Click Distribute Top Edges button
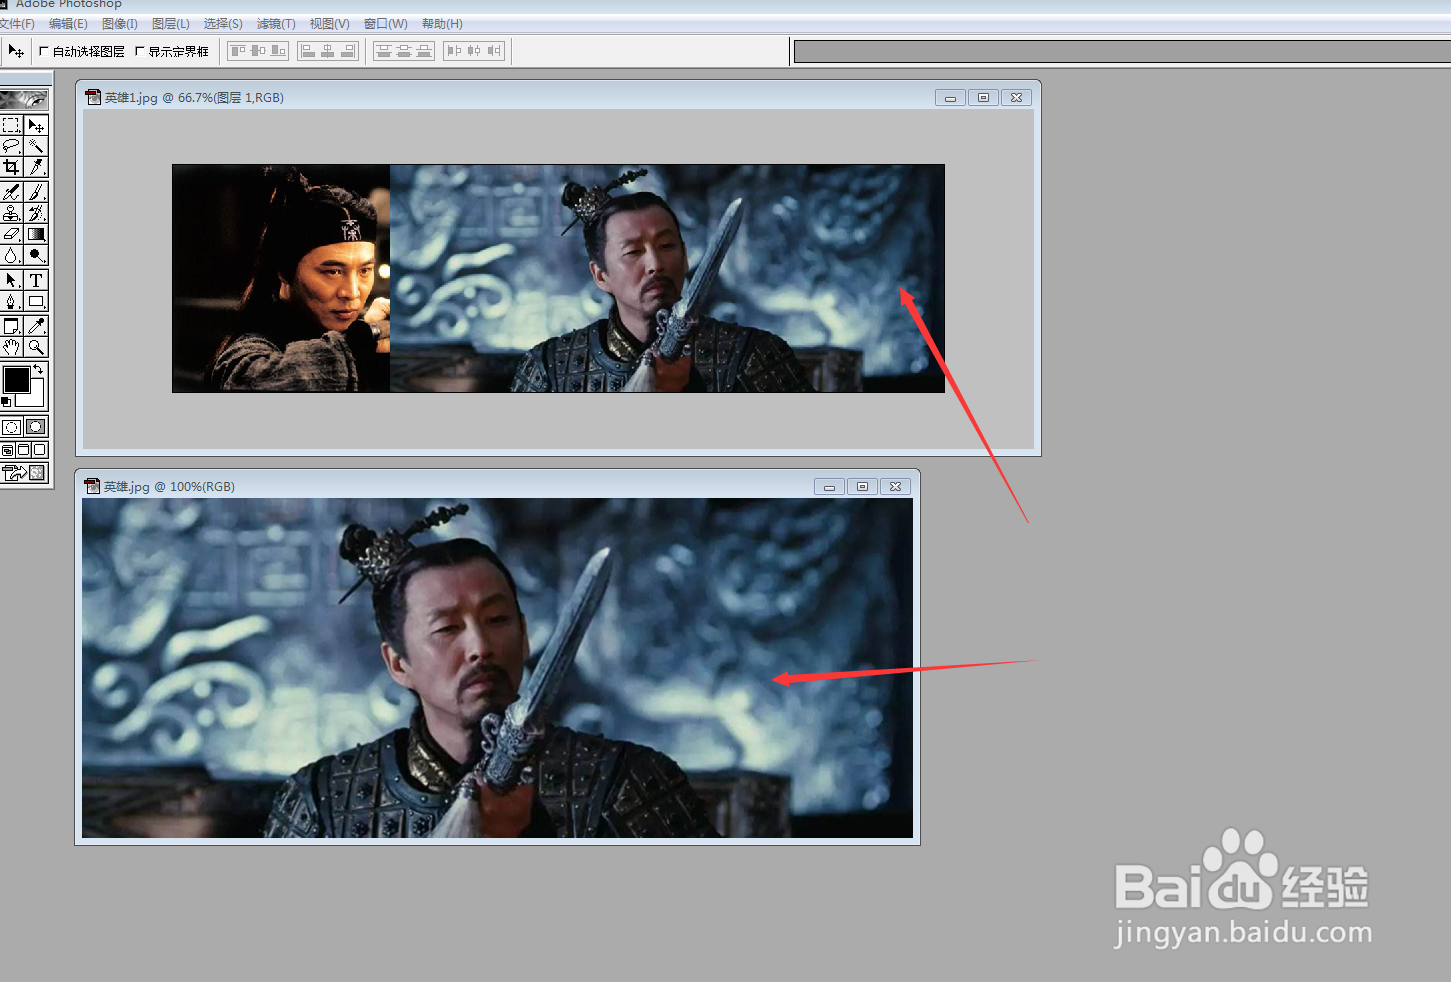The image size is (1451, 982). point(384,51)
